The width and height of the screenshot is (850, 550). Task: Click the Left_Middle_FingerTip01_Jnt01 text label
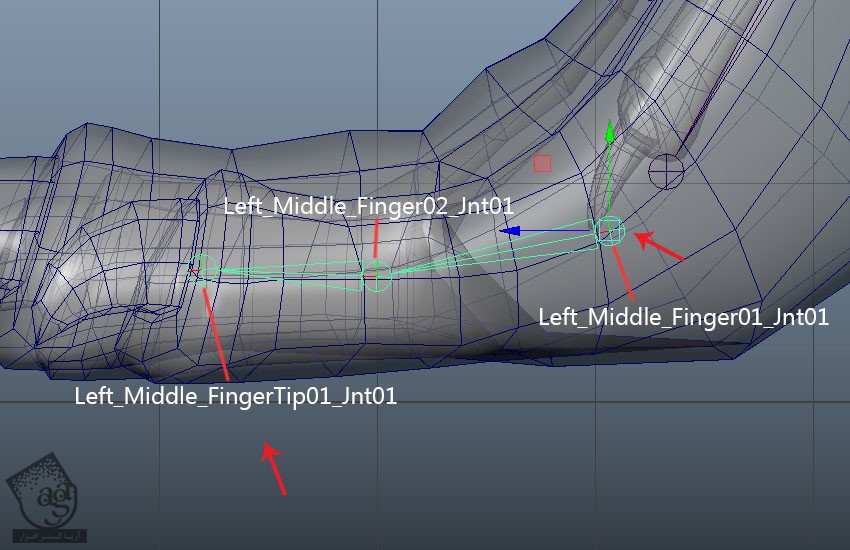coord(236,396)
